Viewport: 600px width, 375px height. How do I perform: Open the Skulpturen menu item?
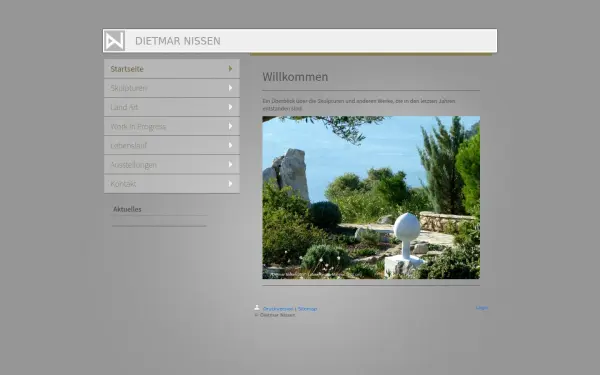click(x=172, y=88)
